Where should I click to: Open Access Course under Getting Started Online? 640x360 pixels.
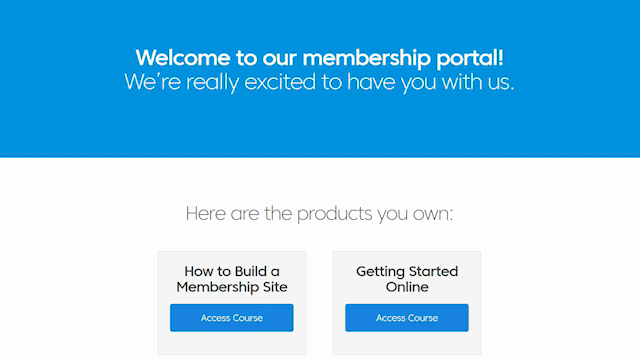coord(407,318)
